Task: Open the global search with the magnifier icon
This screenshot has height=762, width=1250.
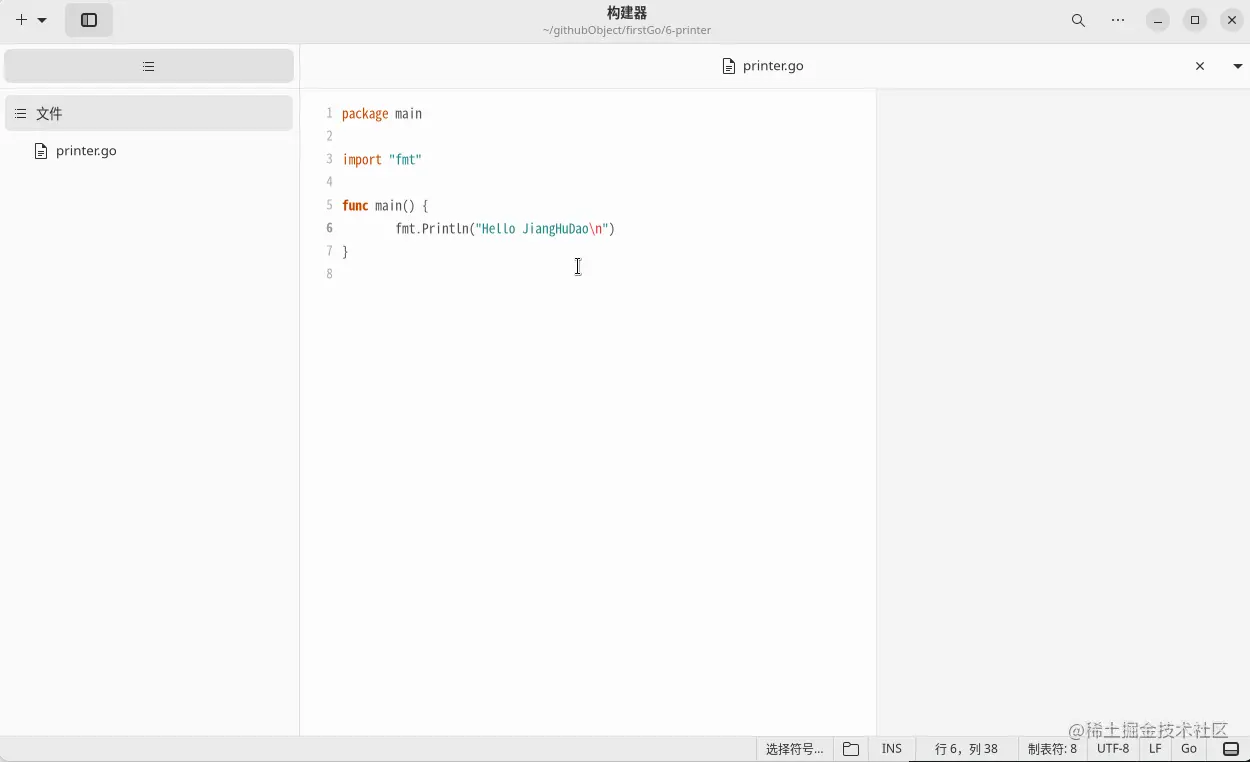Action: coord(1078,20)
